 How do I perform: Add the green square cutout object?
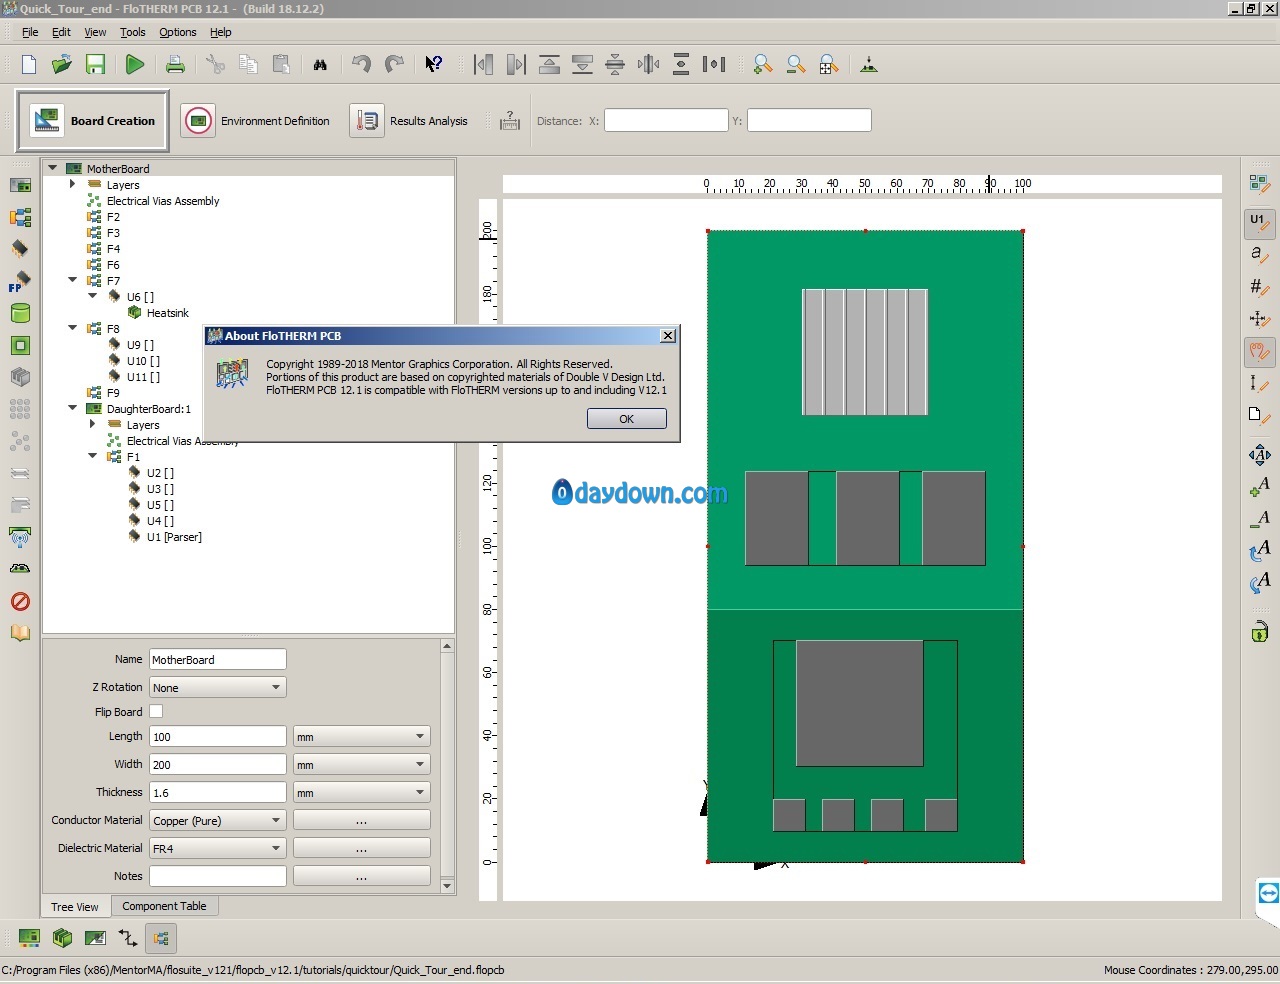pos(20,345)
